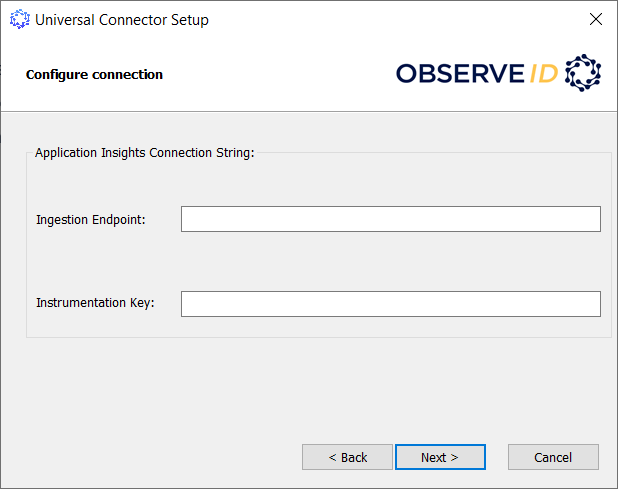
Task: Click the Universal Connector Setup title bar icon
Action: (x=19, y=19)
